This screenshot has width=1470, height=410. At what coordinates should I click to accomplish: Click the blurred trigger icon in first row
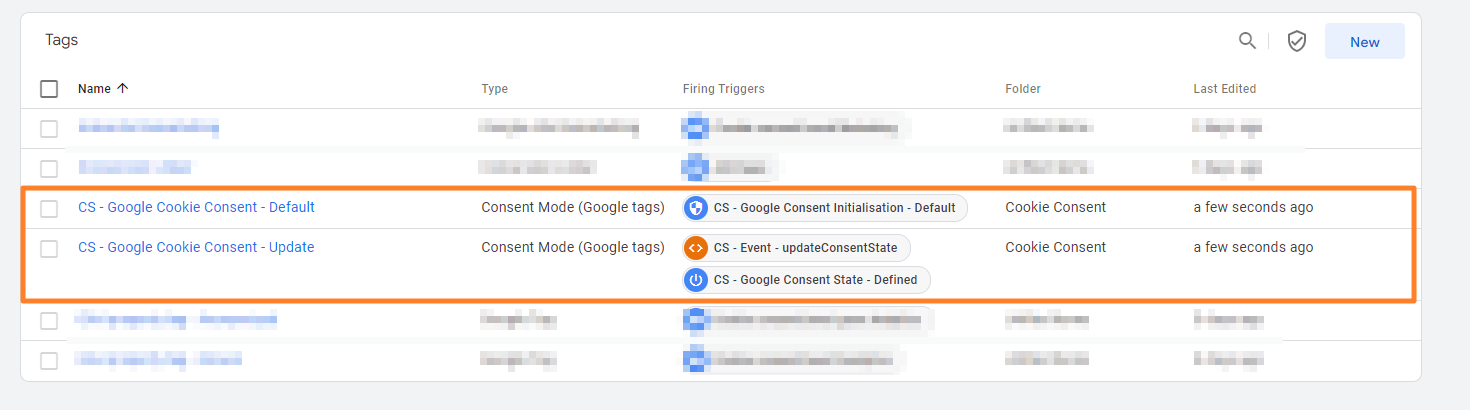695,127
